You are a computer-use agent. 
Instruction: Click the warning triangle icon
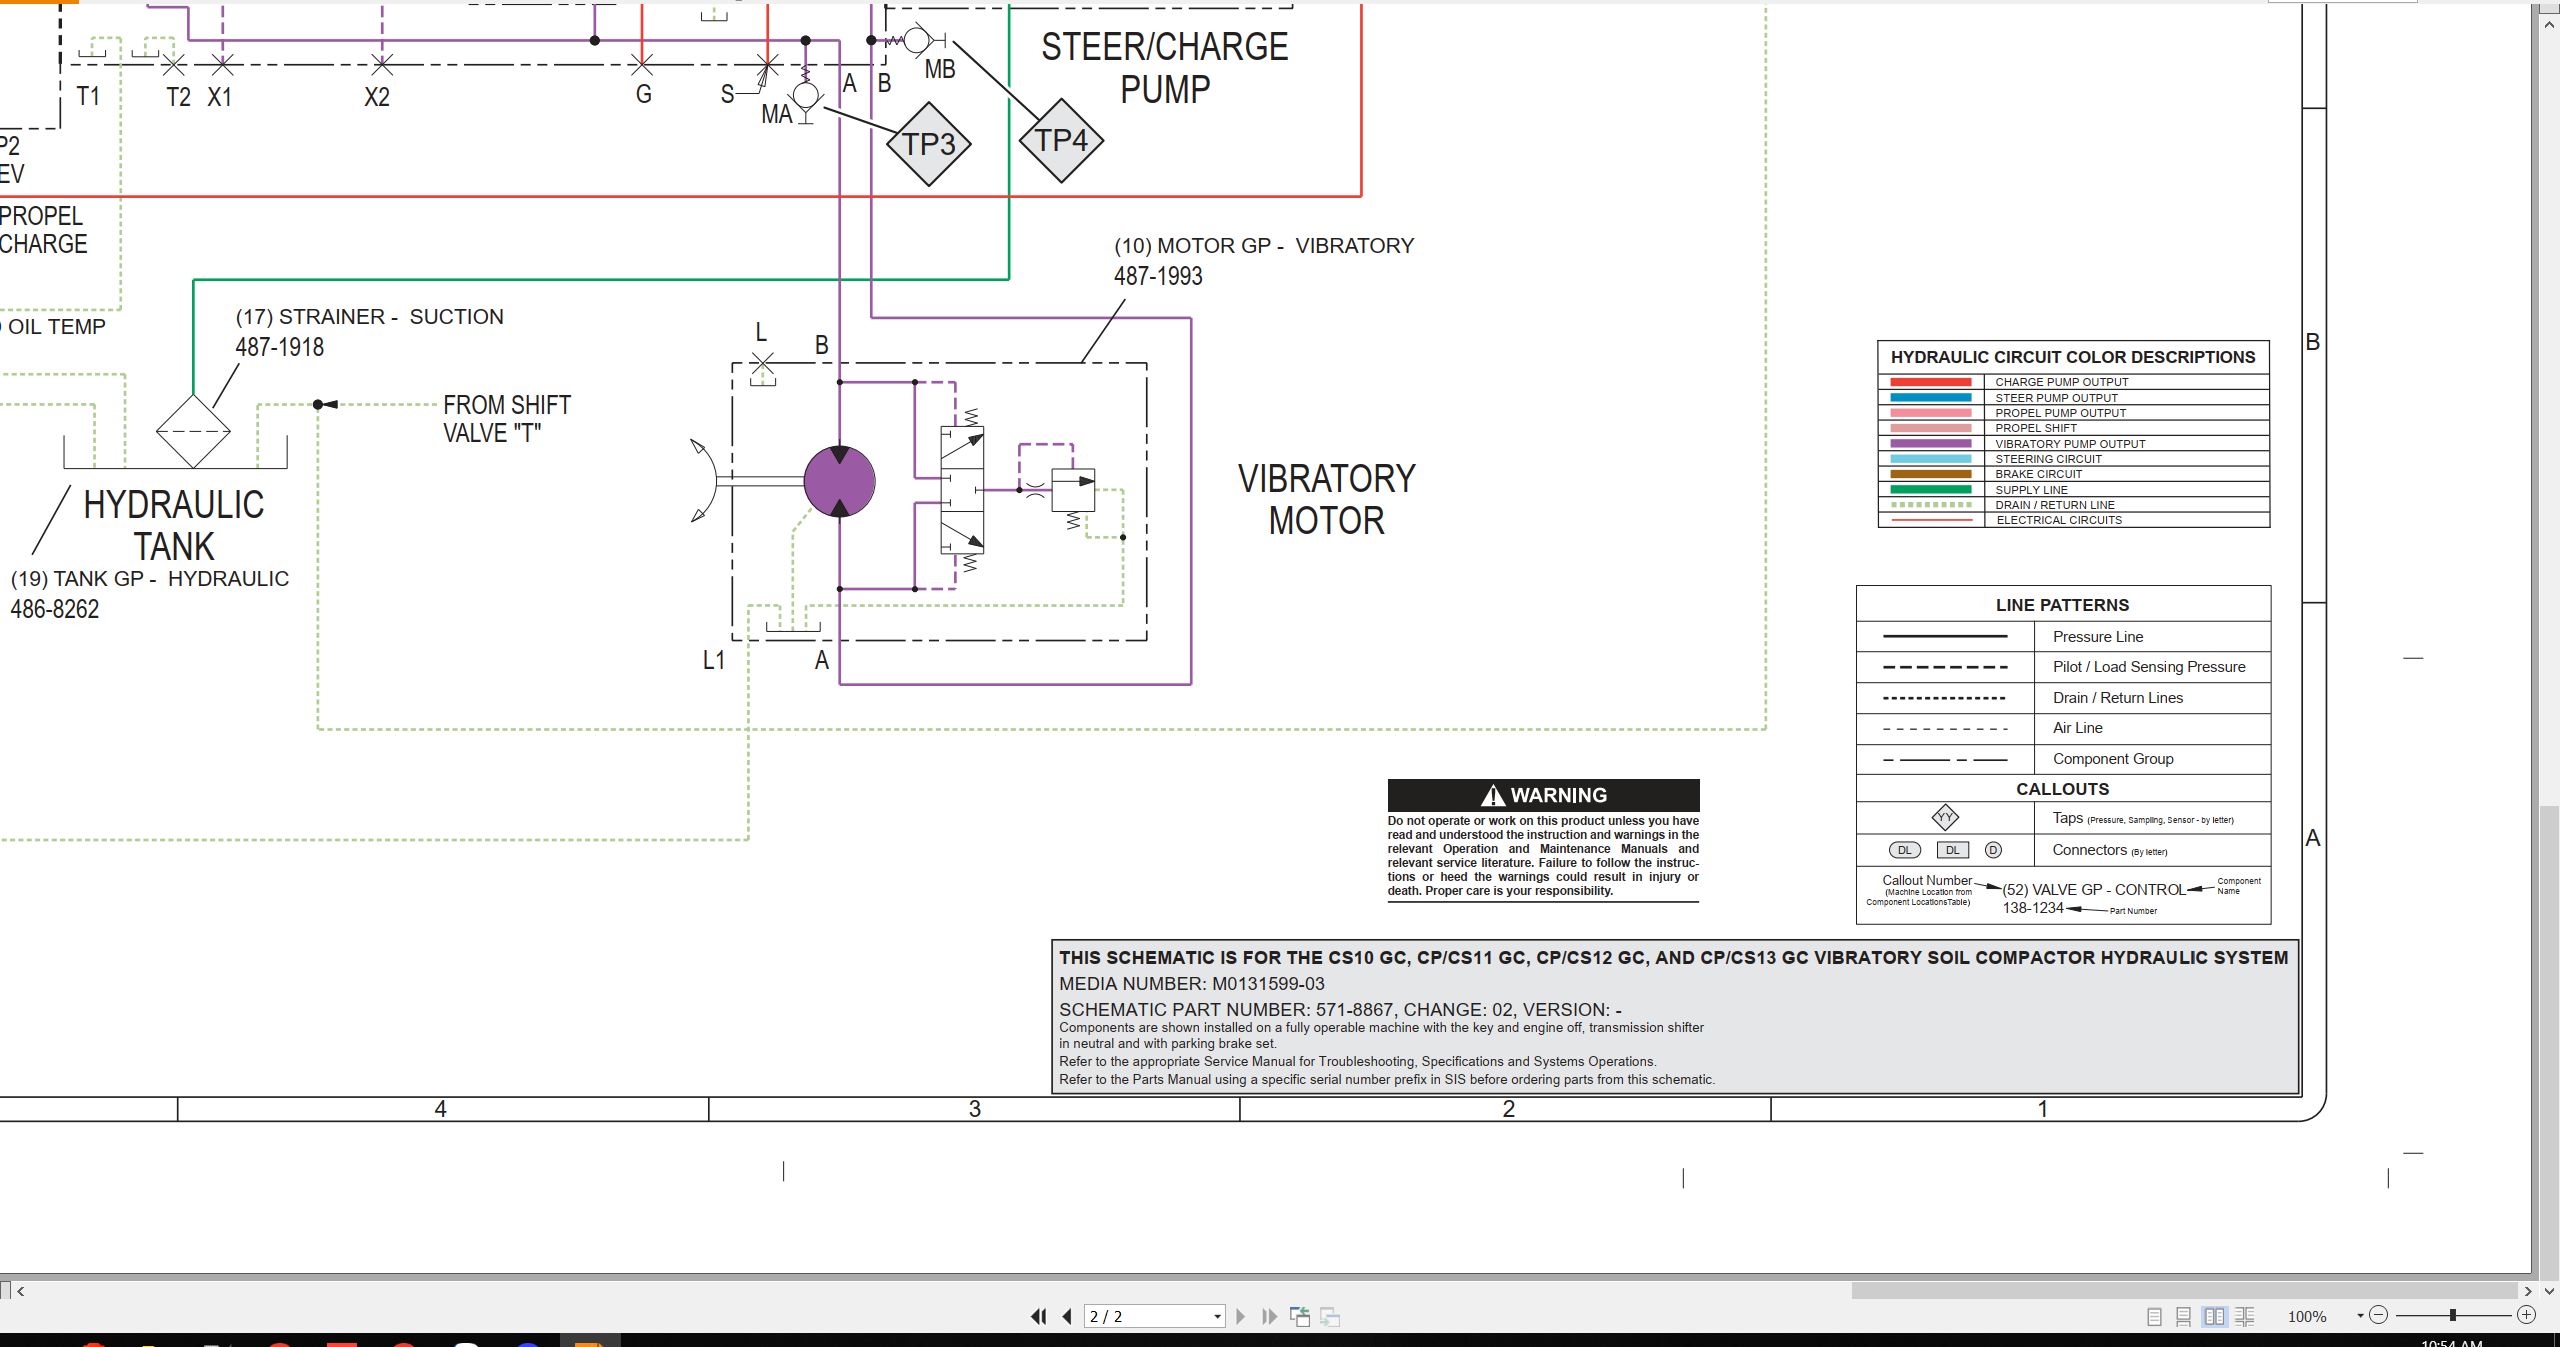click(1493, 796)
